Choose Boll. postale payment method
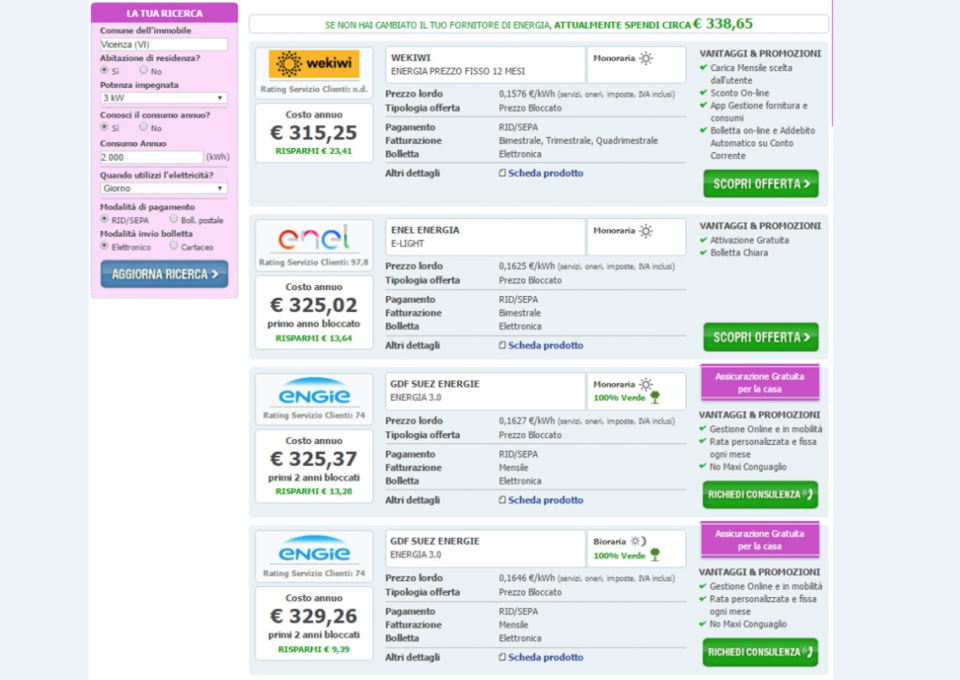The image size is (960, 680). (174, 219)
